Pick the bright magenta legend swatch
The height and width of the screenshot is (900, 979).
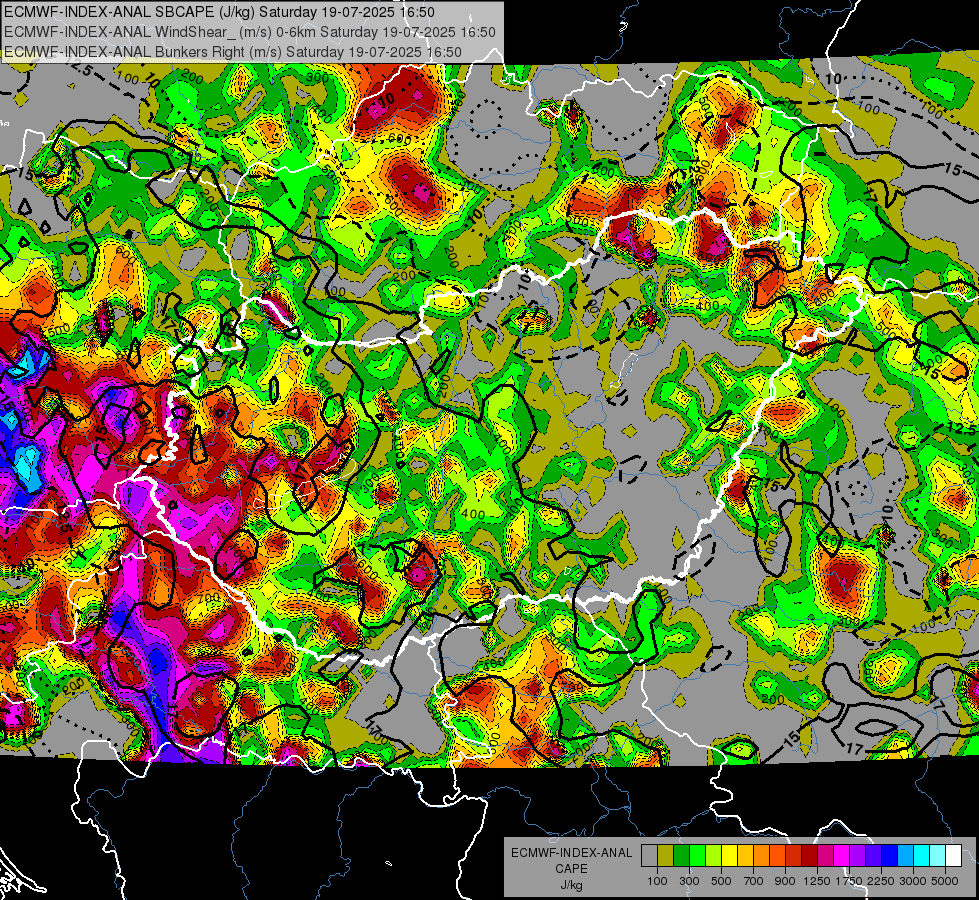(x=842, y=856)
